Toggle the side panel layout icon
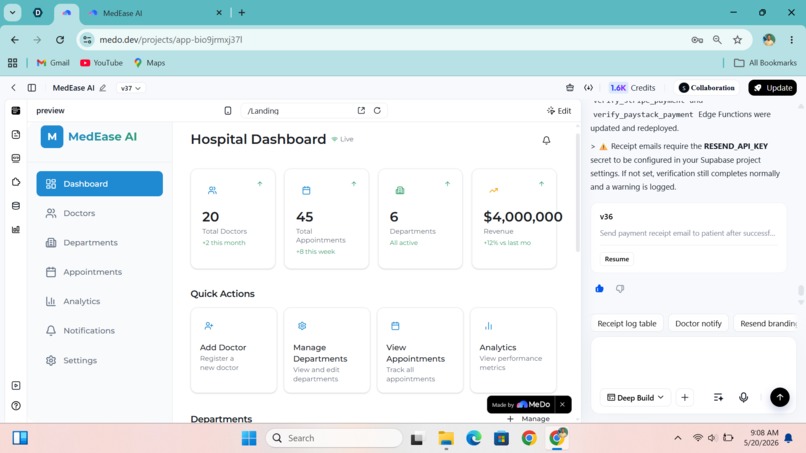 point(32,88)
